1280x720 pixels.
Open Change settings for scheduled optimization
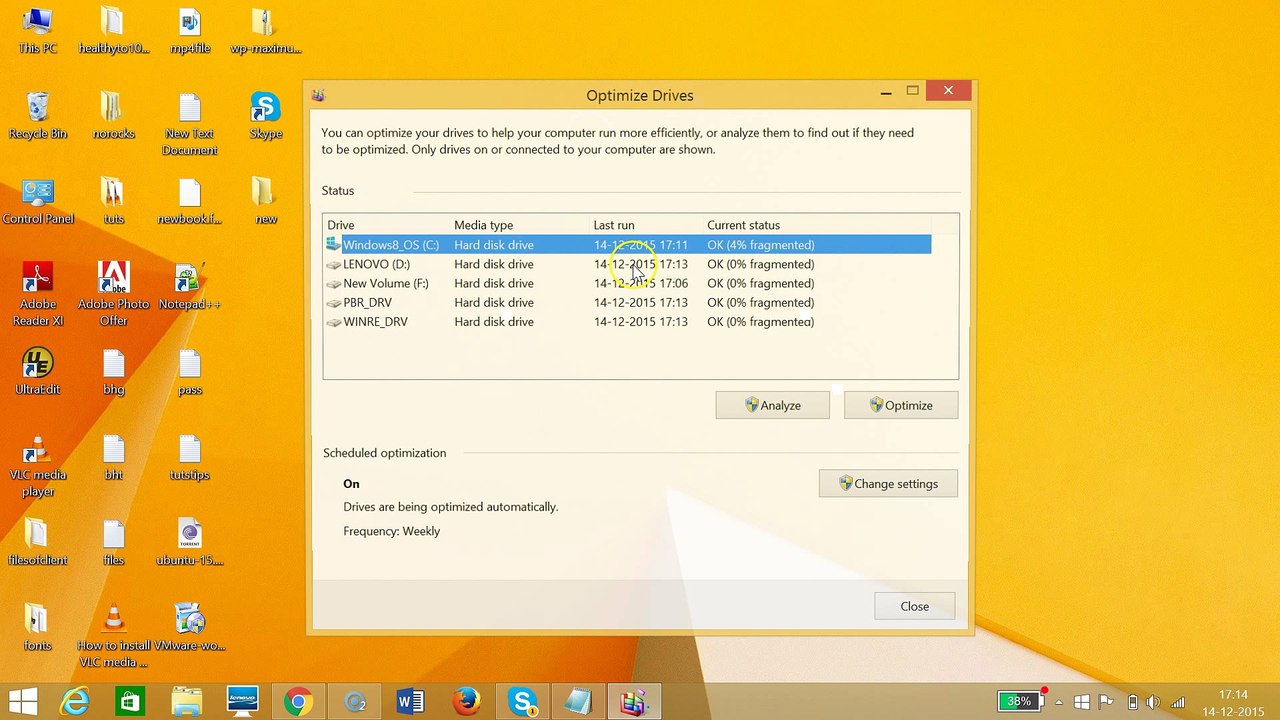click(x=888, y=484)
